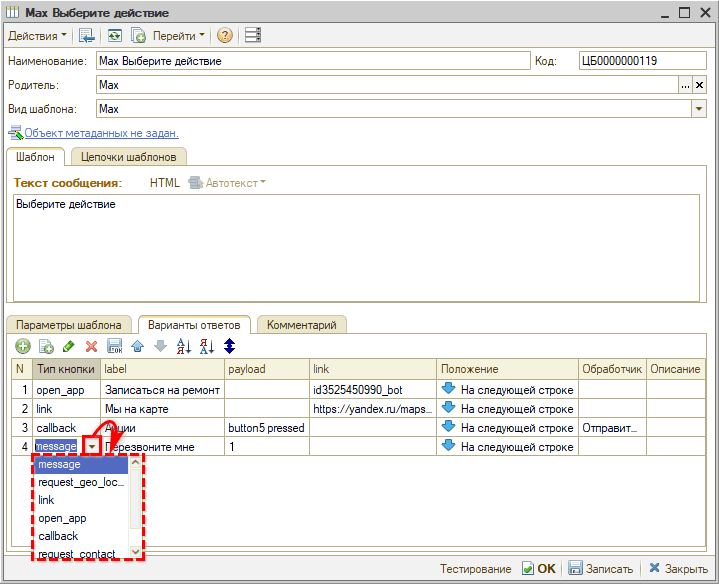Click the Наименование input field

point(312,61)
